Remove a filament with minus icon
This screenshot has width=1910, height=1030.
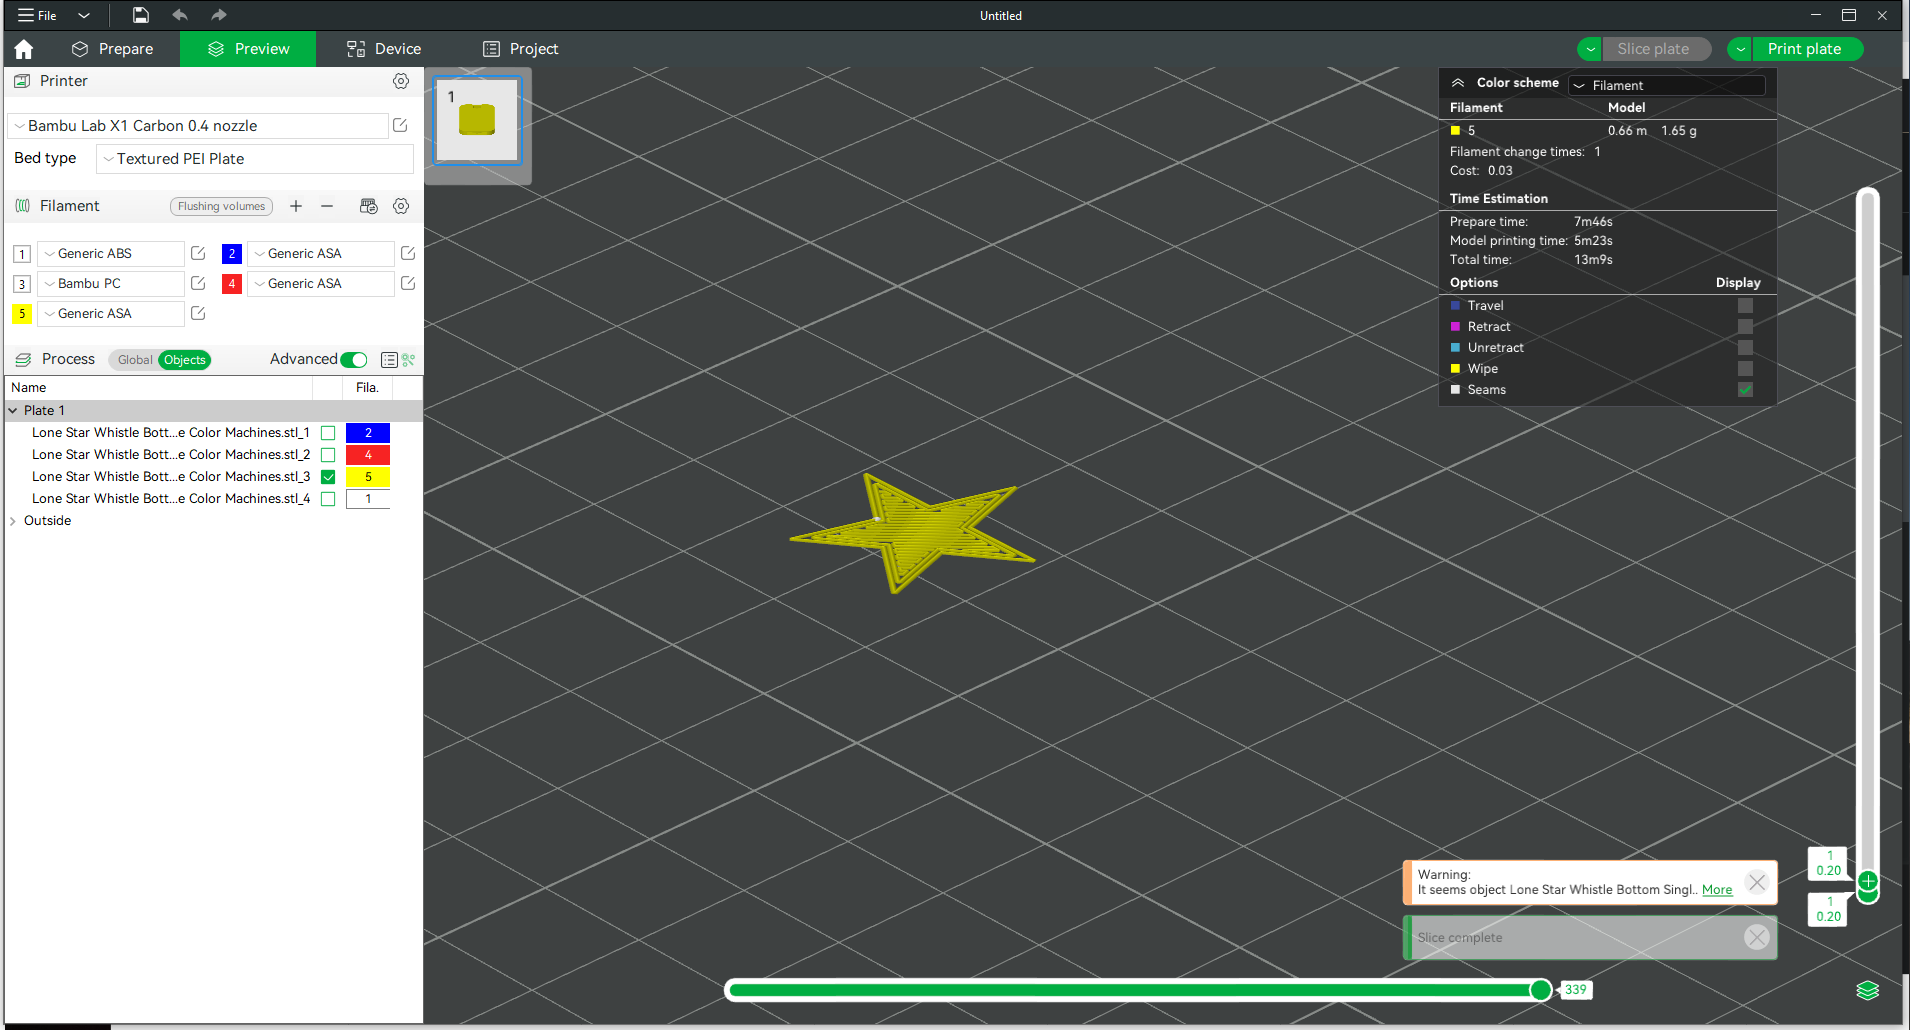pos(327,206)
